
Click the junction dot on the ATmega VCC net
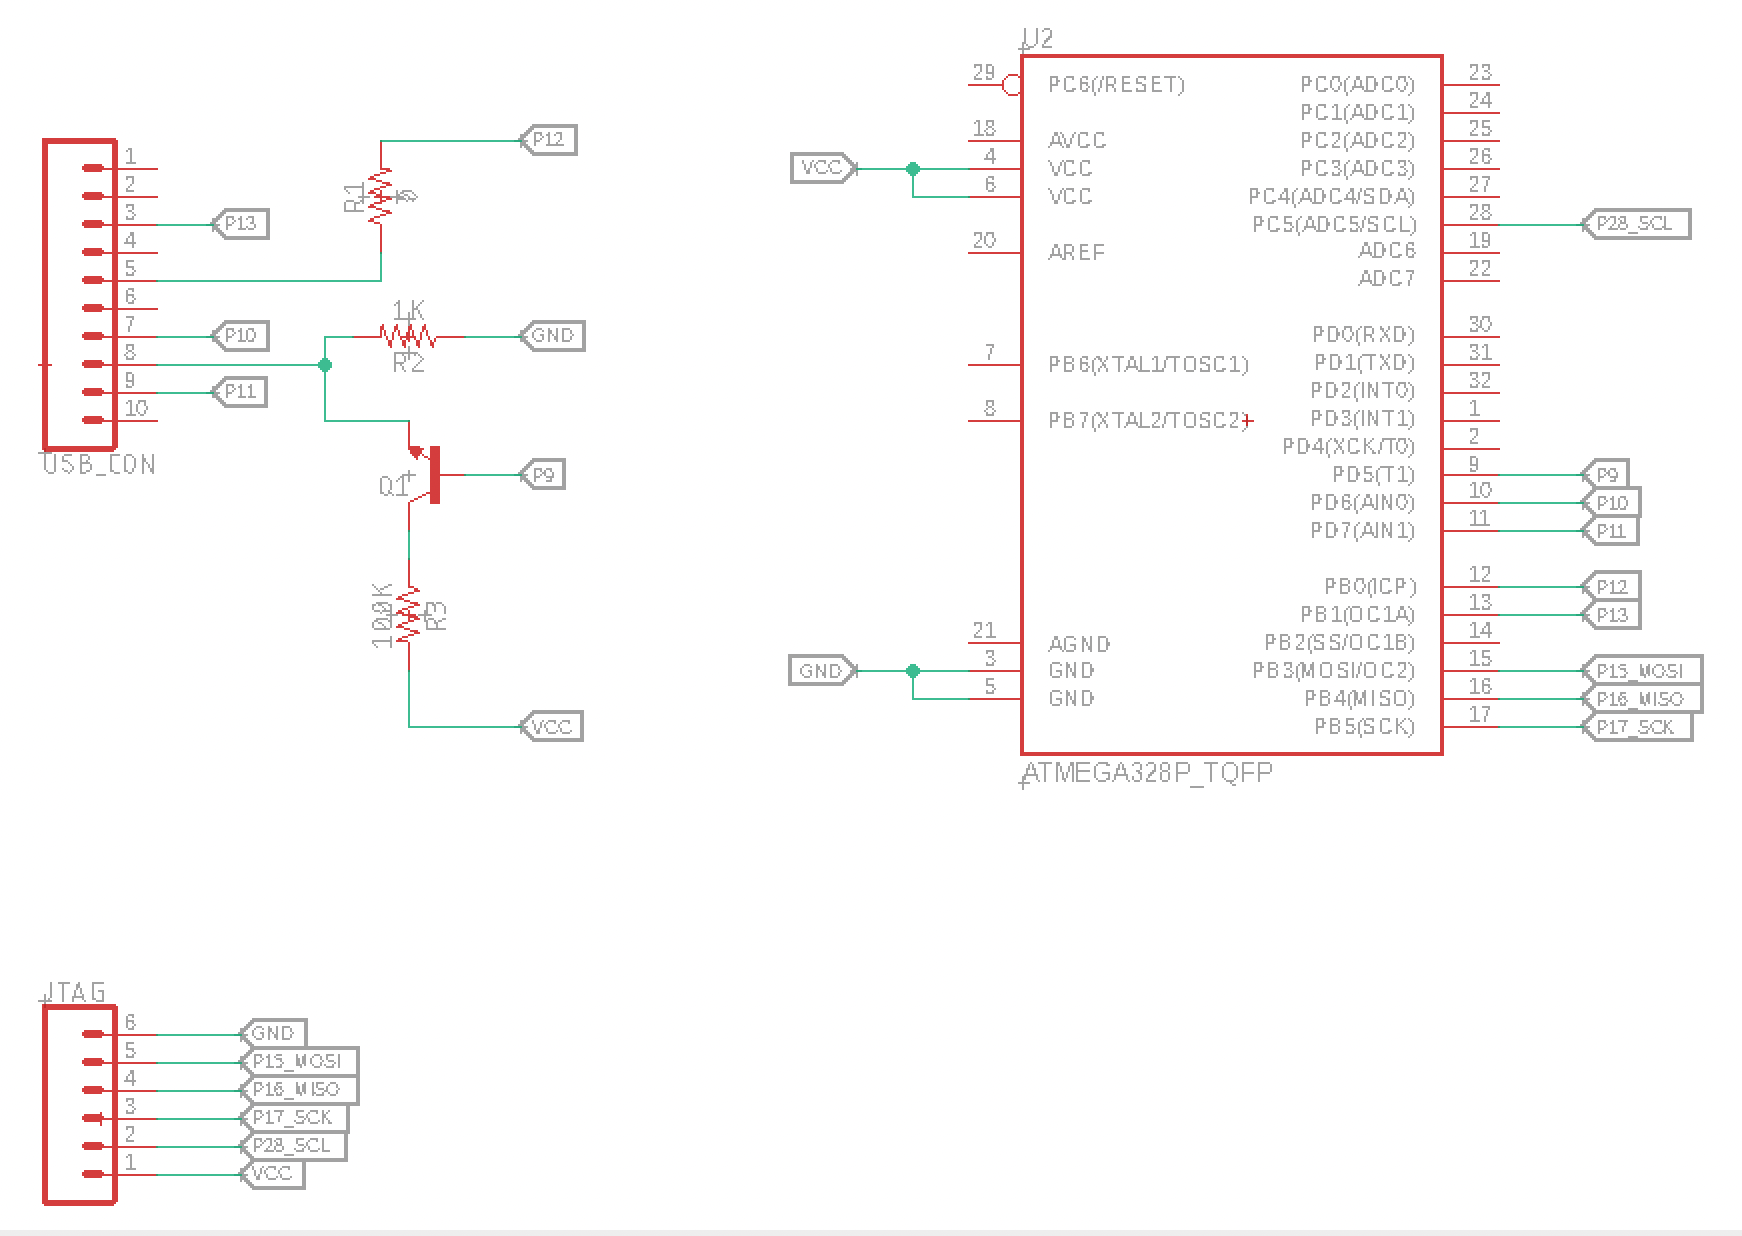click(x=913, y=169)
